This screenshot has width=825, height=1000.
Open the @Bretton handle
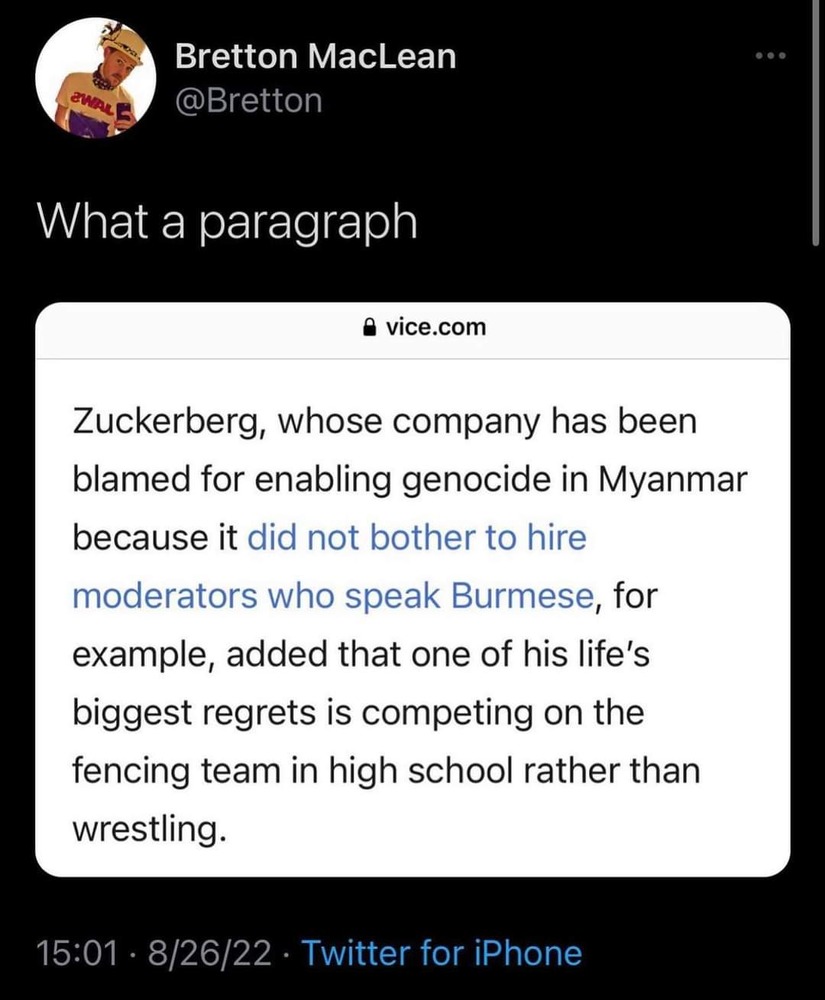[x=248, y=100]
